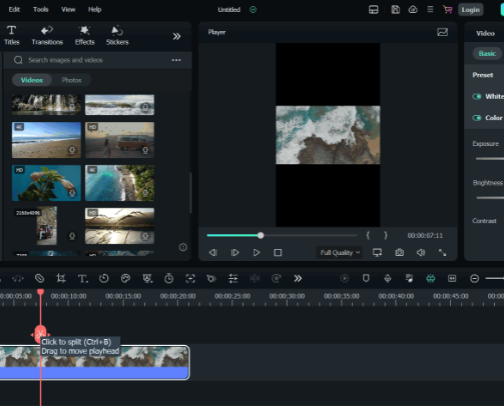Image resolution: width=504 pixels, height=406 pixels.
Task: Open the Stickers tab
Action: tap(117, 35)
